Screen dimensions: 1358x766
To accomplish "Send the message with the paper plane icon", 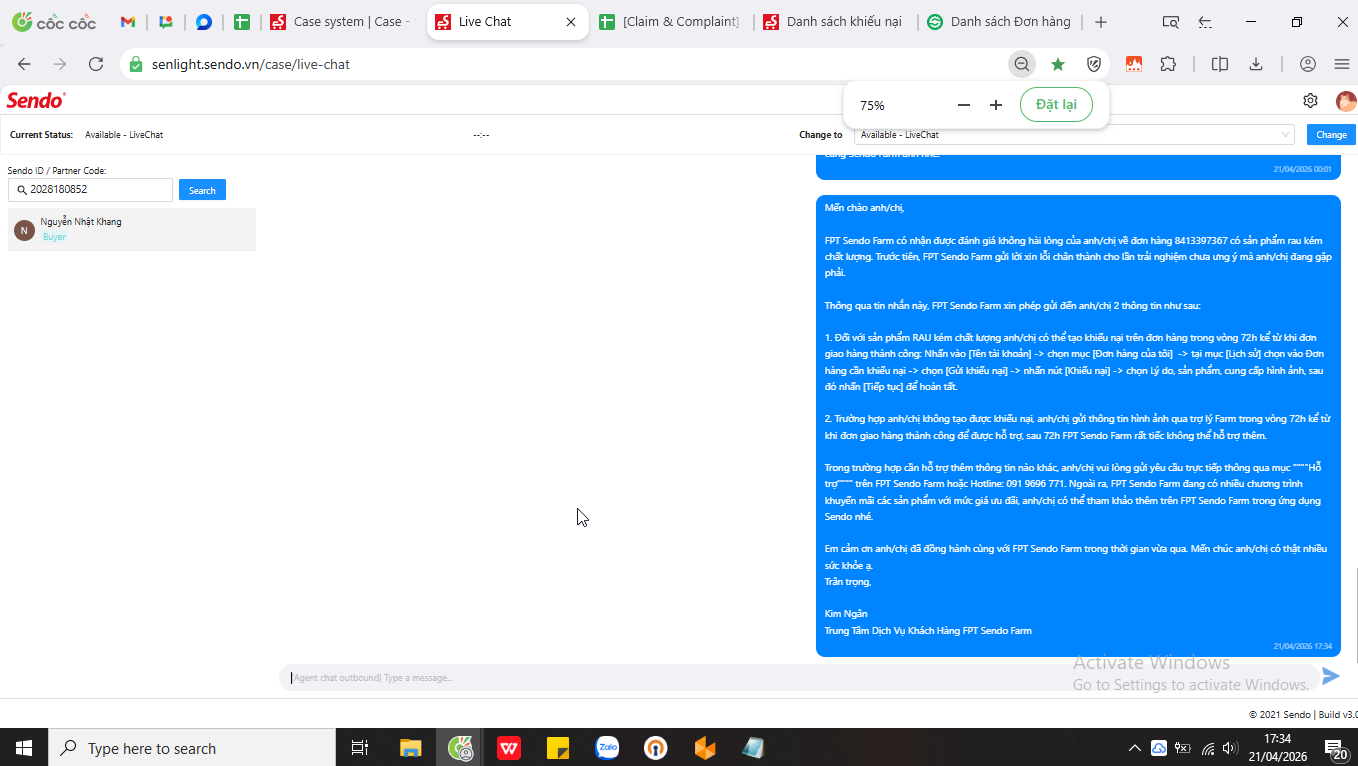I will [x=1331, y=676].
